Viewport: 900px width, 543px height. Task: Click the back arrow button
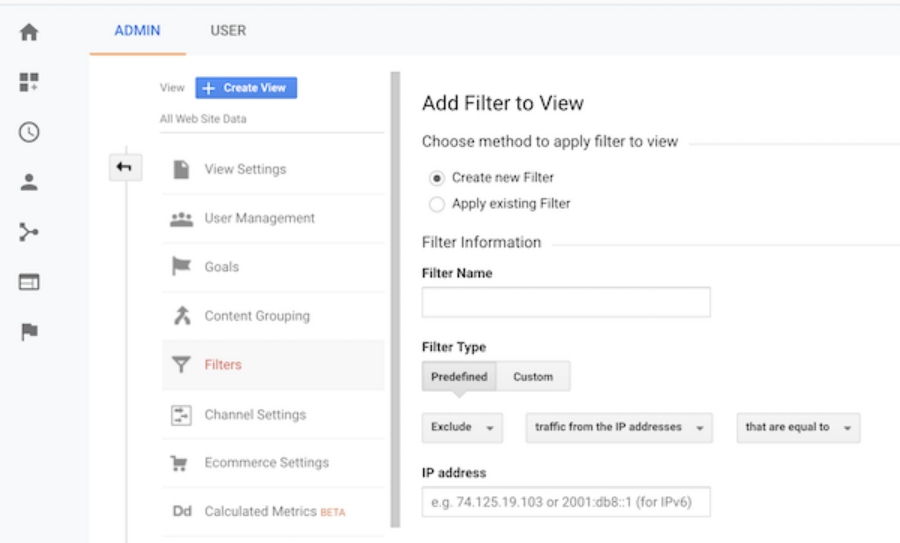(x=123, y=168)
